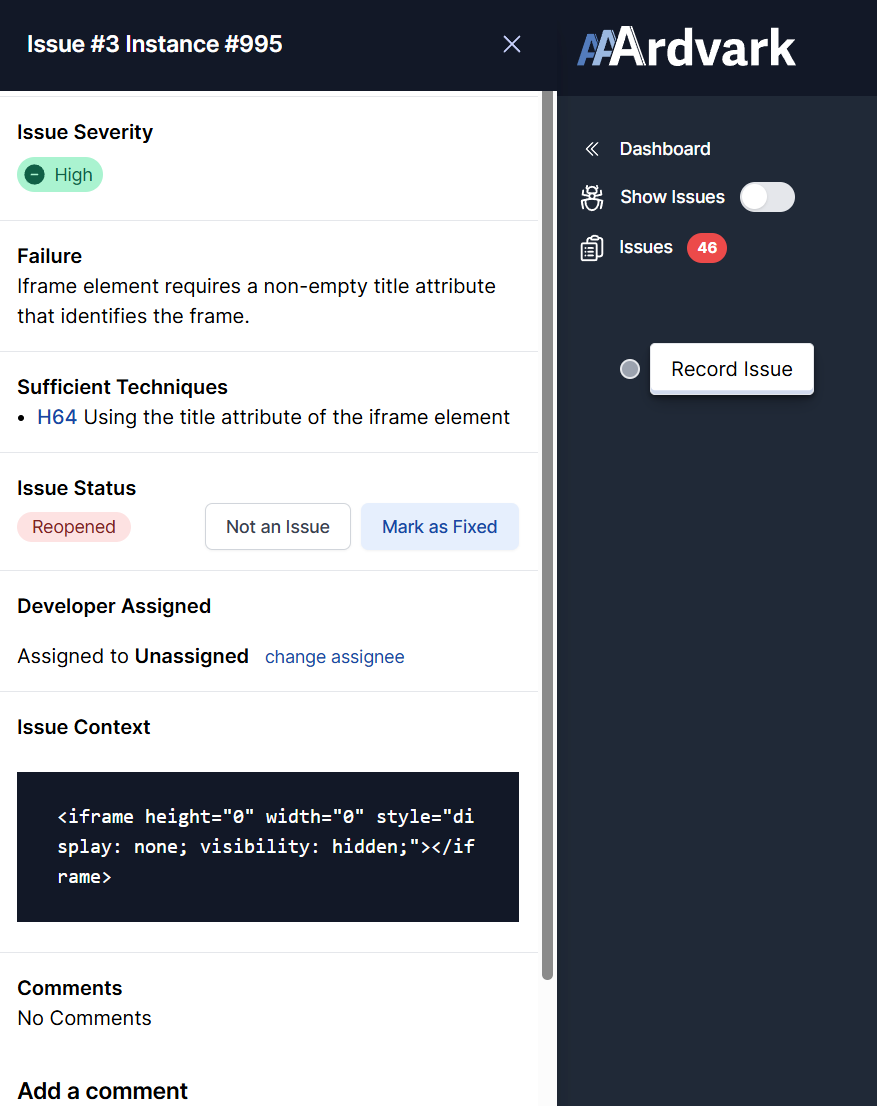877x1106 pixels.
Task: Click the minus circle icon in High badge
Action: tap(35, 175)
